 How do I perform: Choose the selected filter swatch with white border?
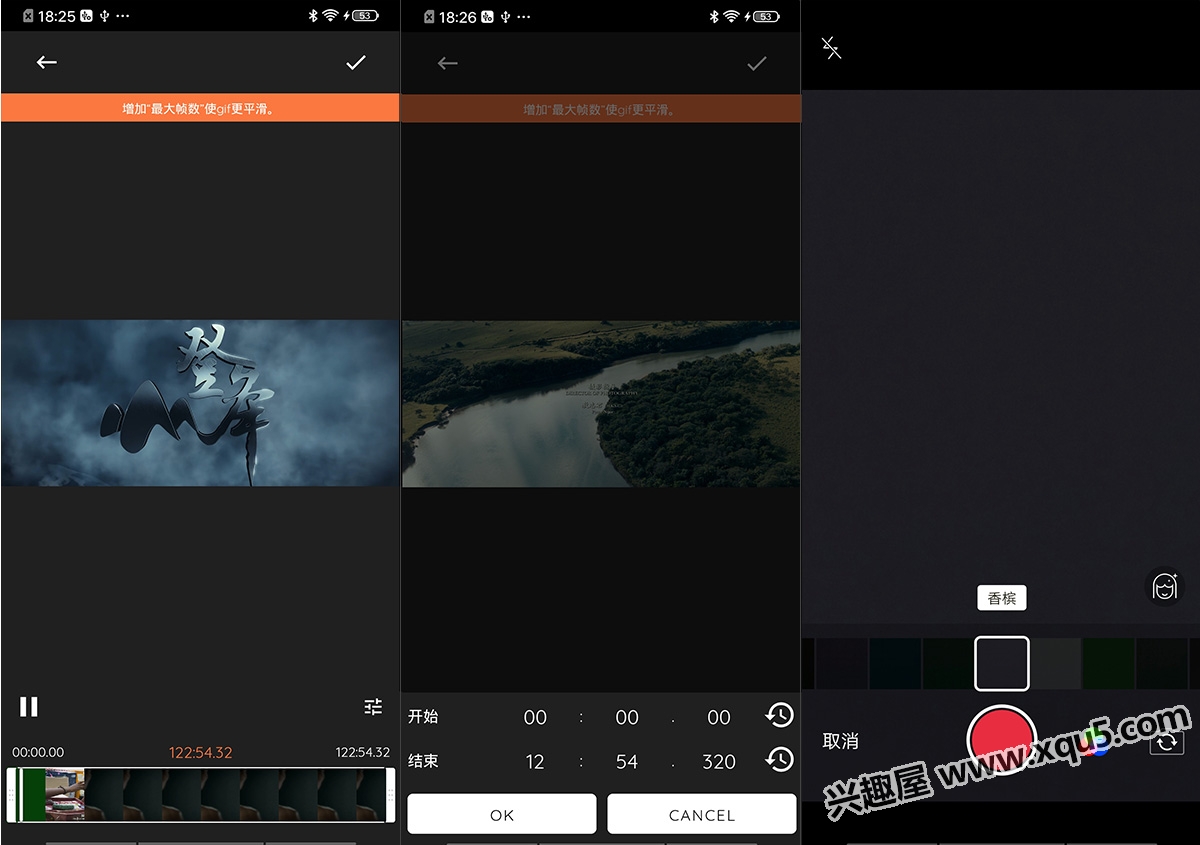pyautogui.click(x=1002, y=663)
